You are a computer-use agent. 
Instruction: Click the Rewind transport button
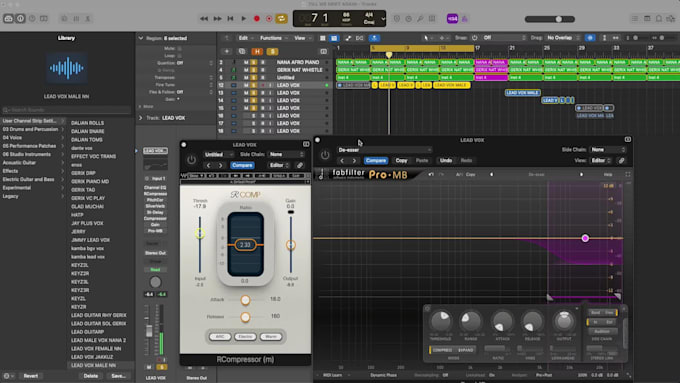[x=204, y=19]
